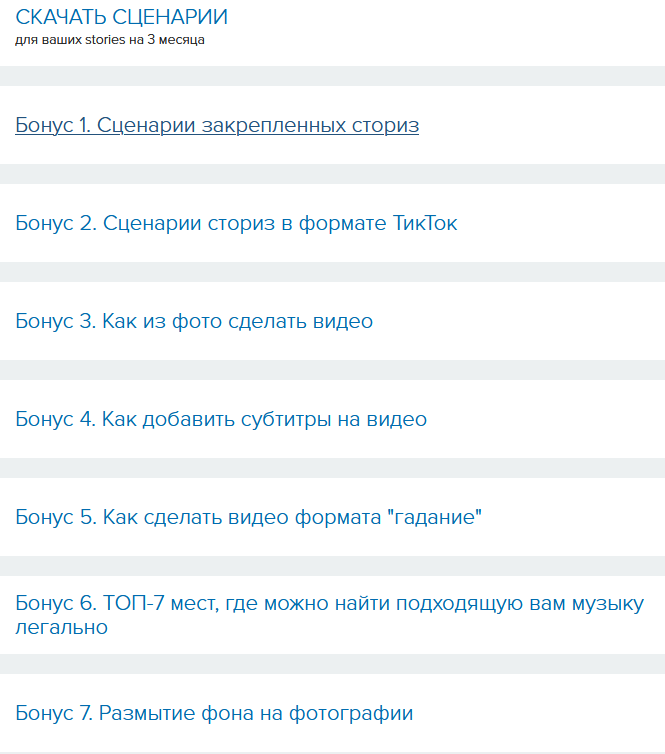Open Бонус 2 Сценарии сториз в формате ТикТок

click(236, 223)
